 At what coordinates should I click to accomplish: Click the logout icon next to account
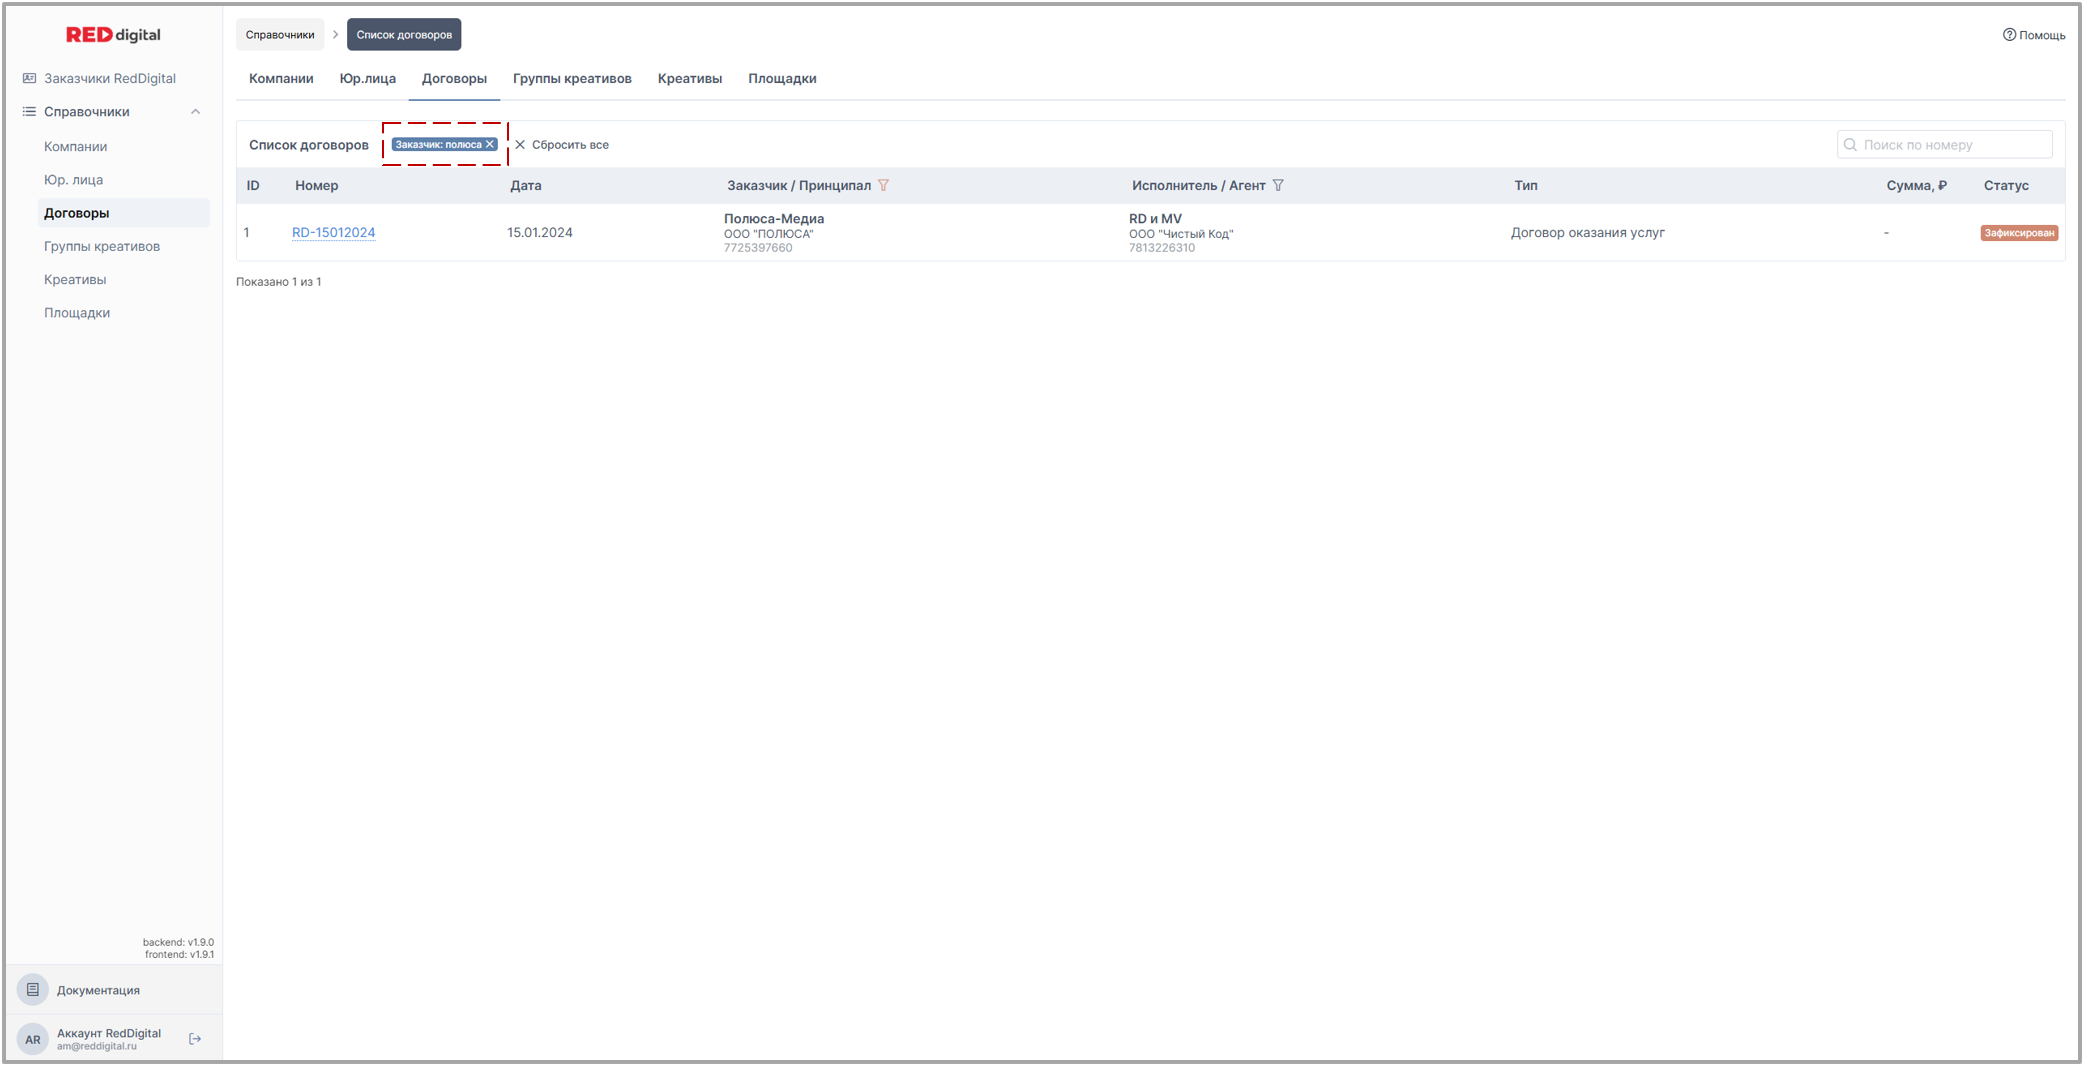click(195, 1039)
